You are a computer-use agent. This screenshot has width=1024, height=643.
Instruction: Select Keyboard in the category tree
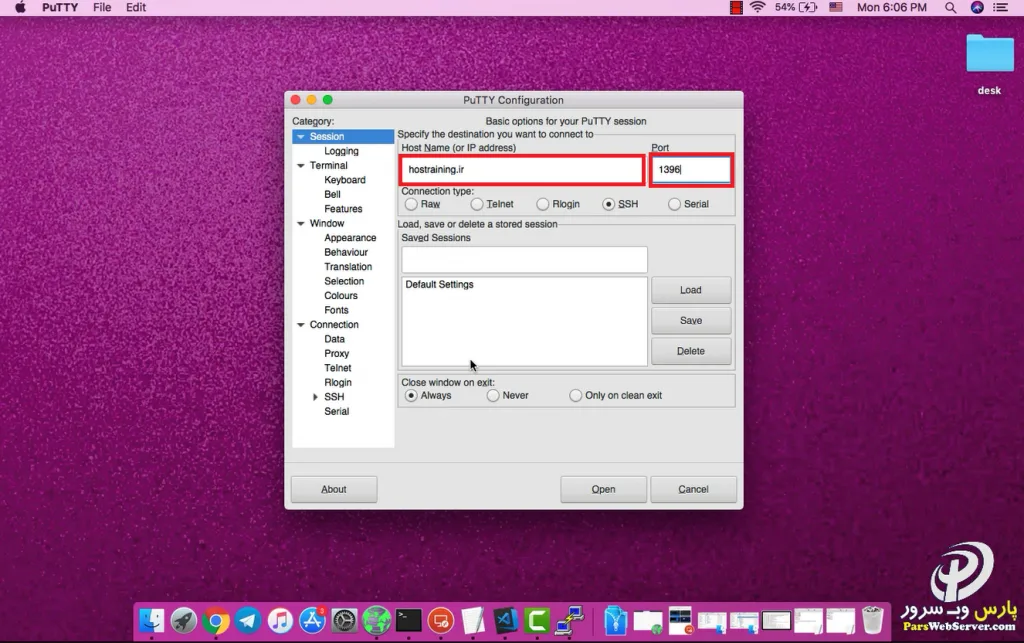click(345, 180)
